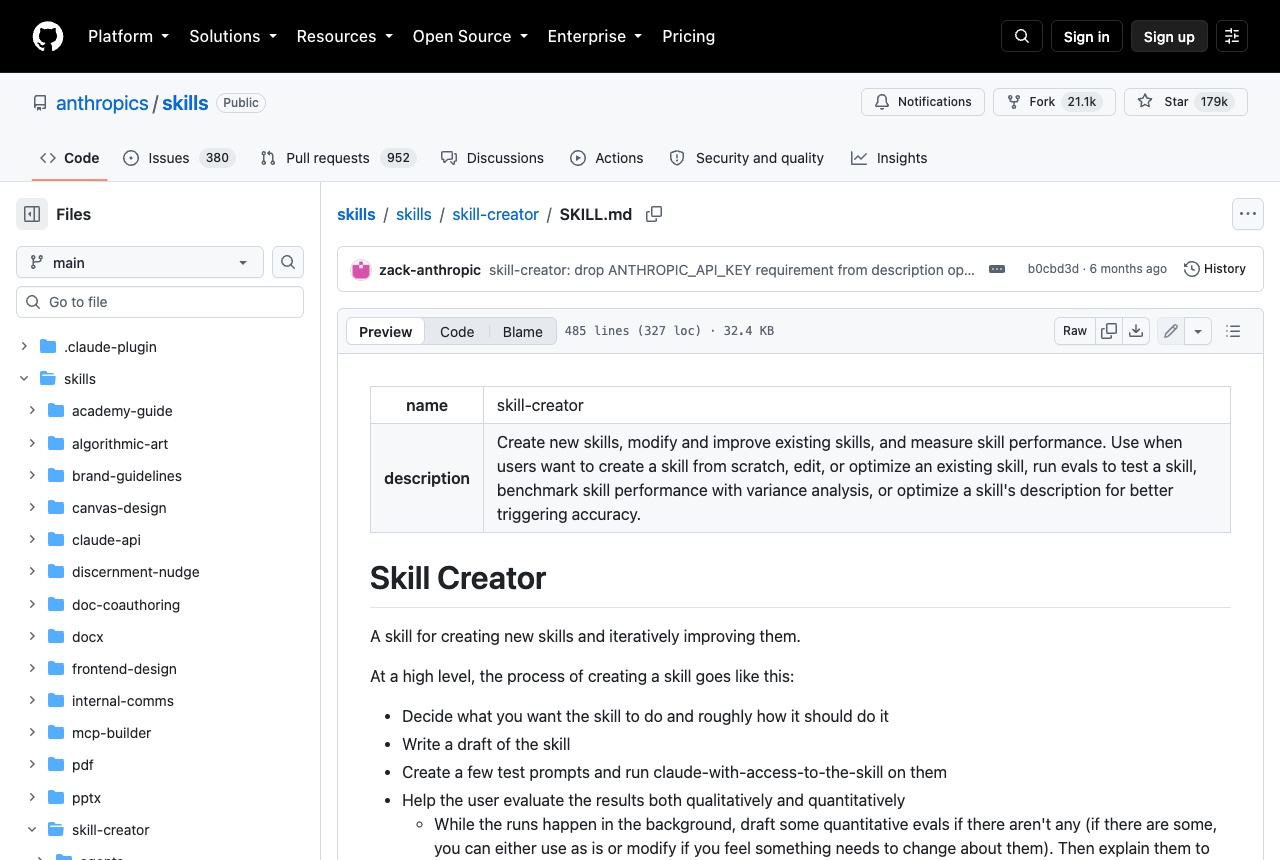
Task: Collapse the skill-creator folder chevron
Action: (x=32, y=830)
